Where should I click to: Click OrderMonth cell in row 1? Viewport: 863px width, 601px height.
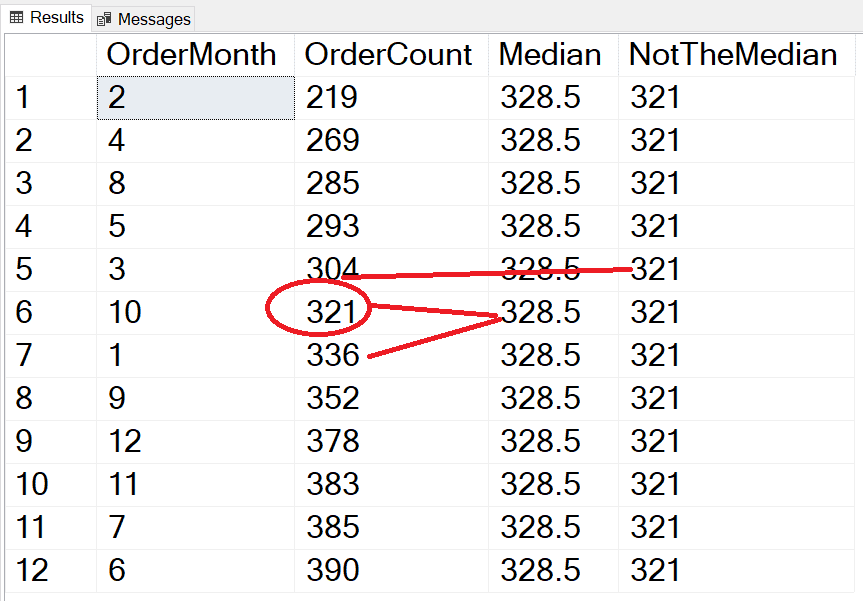195,97
